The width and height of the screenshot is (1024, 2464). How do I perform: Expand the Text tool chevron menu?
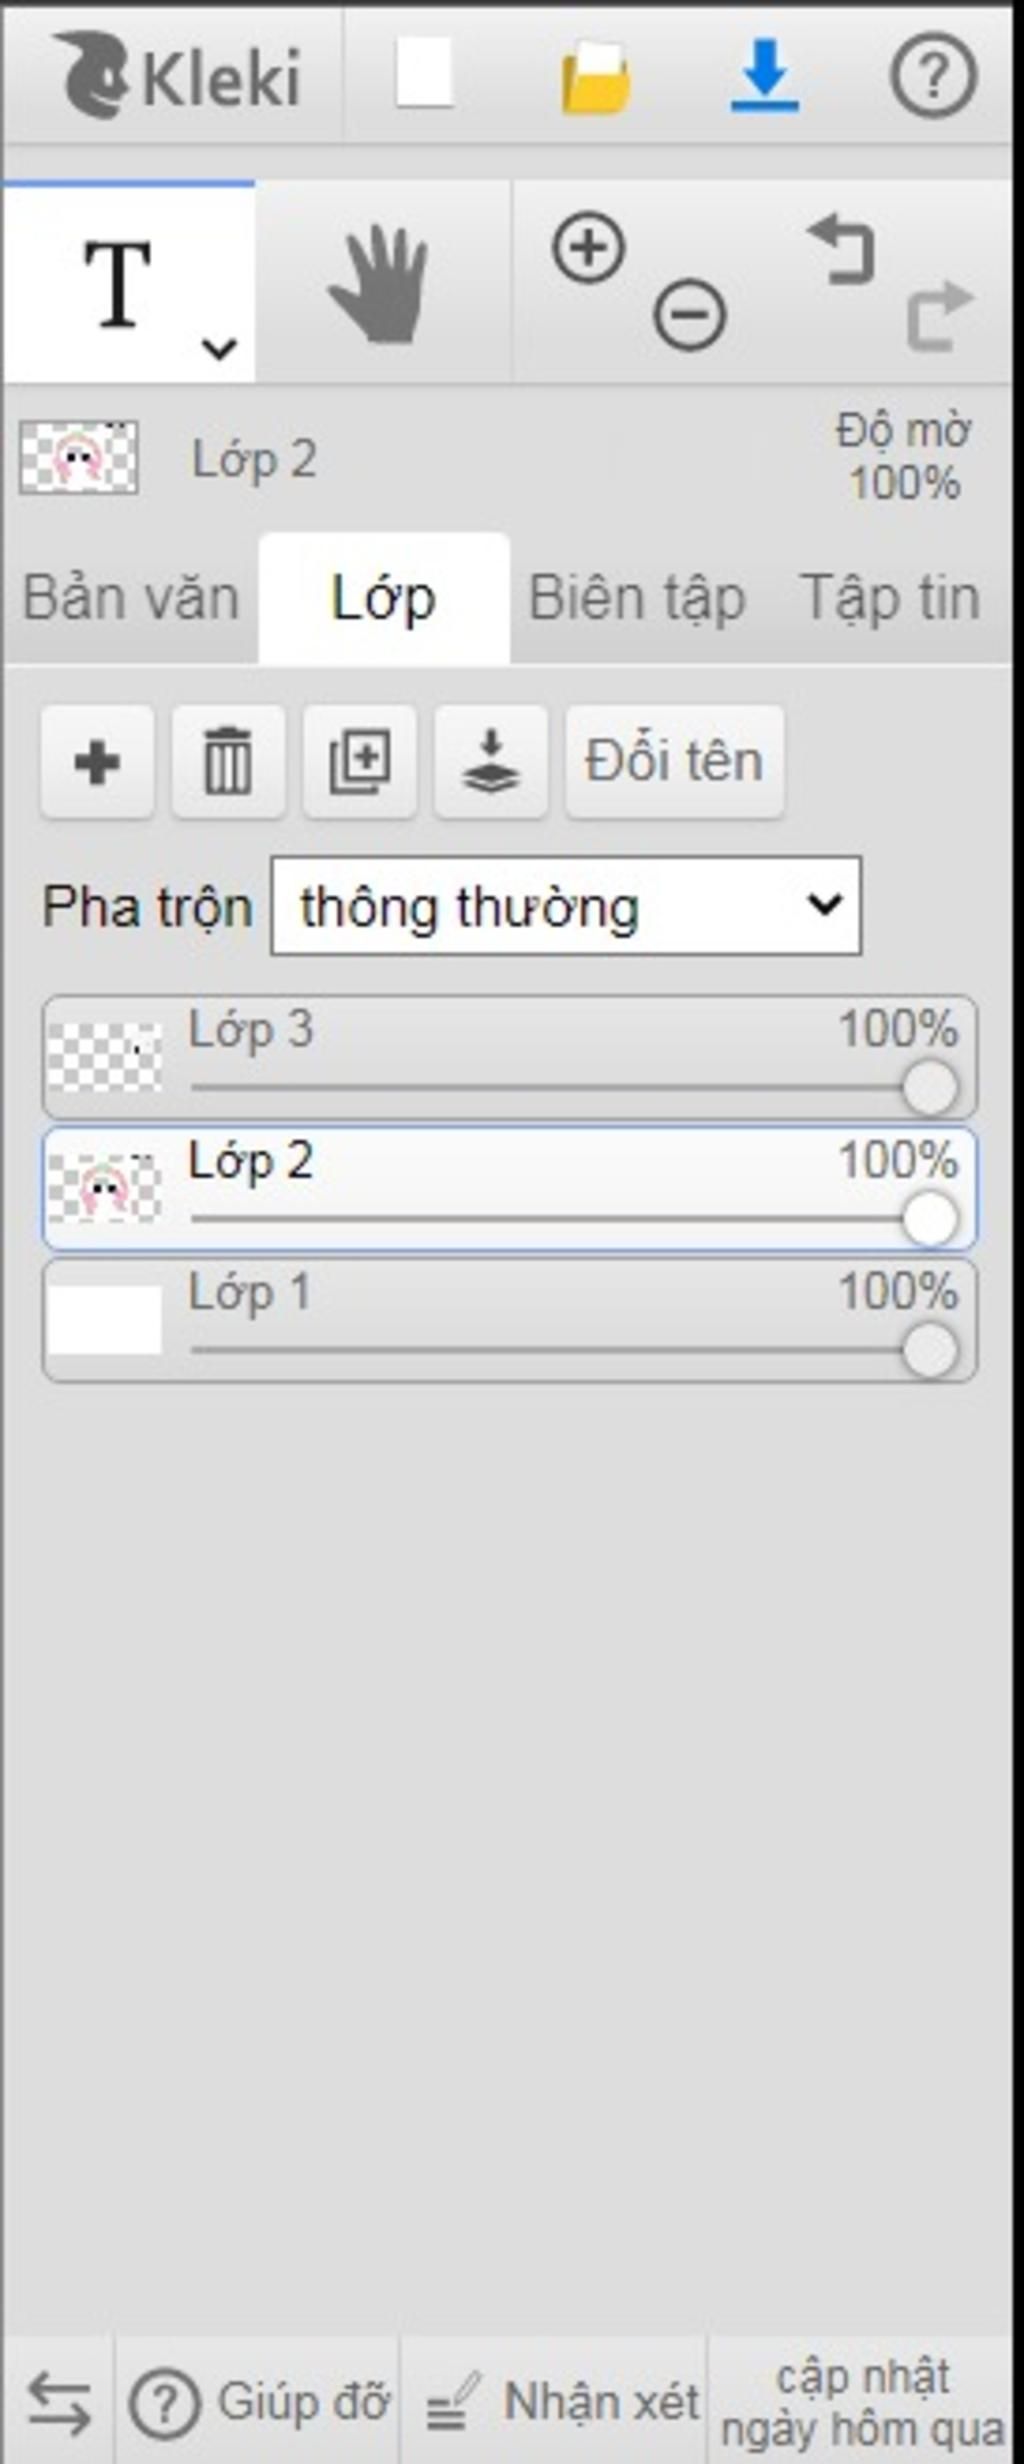[219, 348]
